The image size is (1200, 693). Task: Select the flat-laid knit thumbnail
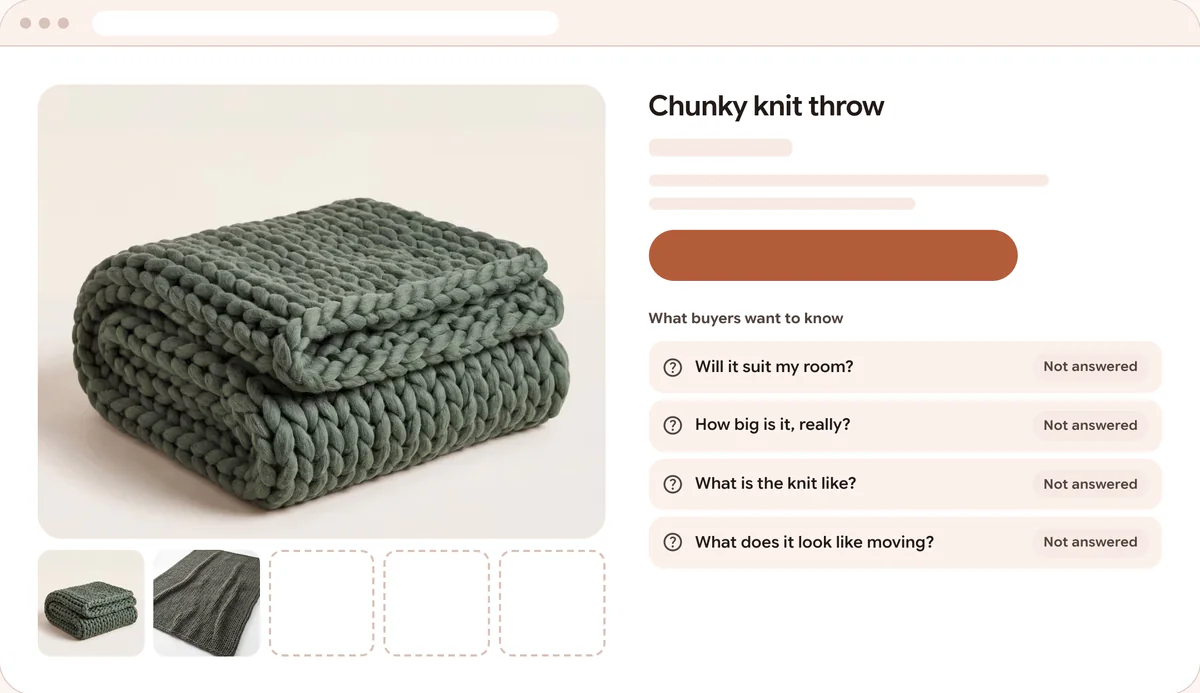(207, 603)
